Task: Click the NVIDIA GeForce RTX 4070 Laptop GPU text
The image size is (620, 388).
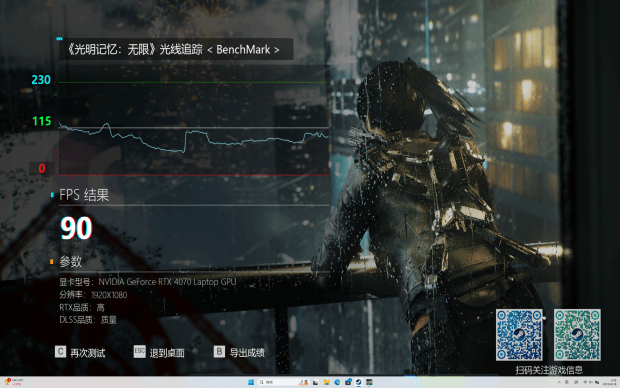Action: click(x=167, y=282)
